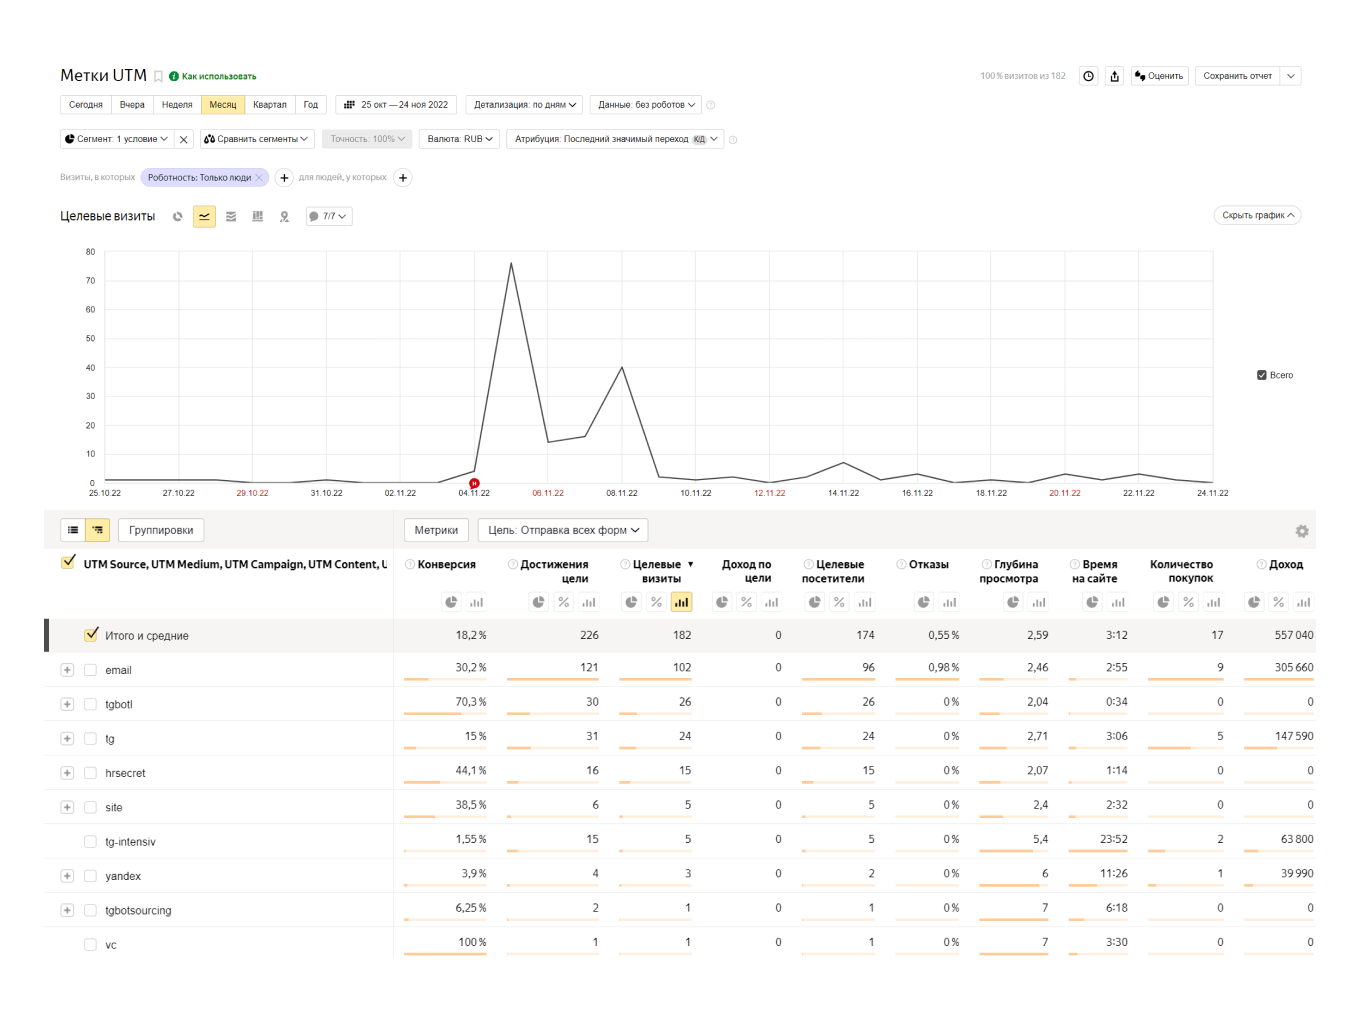Expand the yandex source row
This screenshot has height=1024, width=1360.
coord(67,877)
